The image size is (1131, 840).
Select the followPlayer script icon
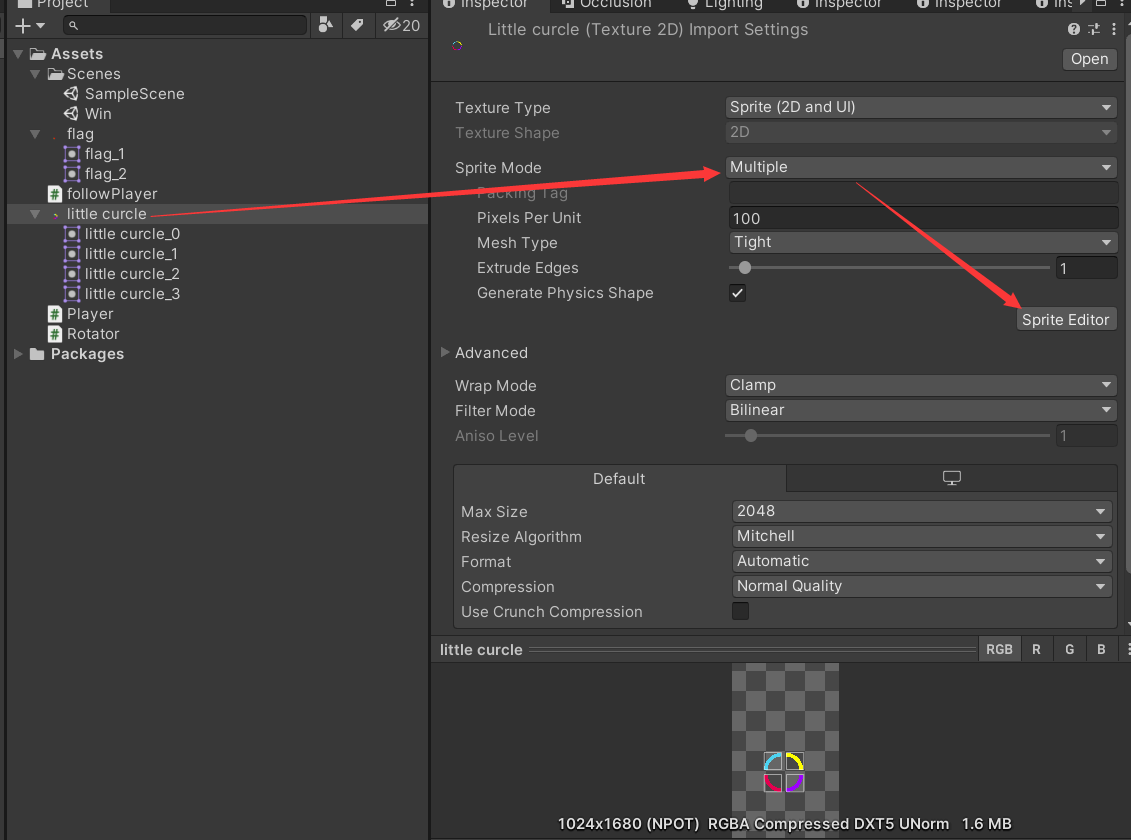55,193
